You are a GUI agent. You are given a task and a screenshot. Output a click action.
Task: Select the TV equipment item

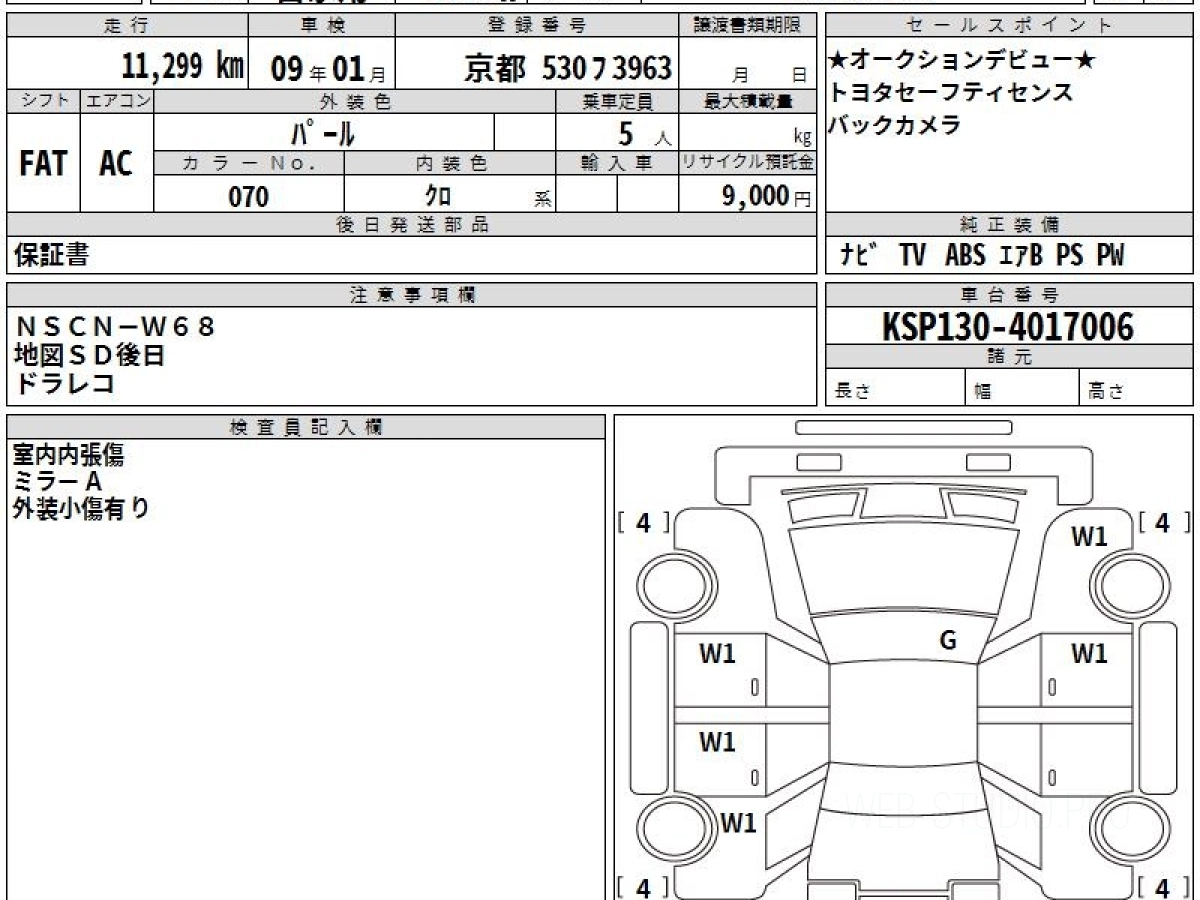tap(912, 256)
